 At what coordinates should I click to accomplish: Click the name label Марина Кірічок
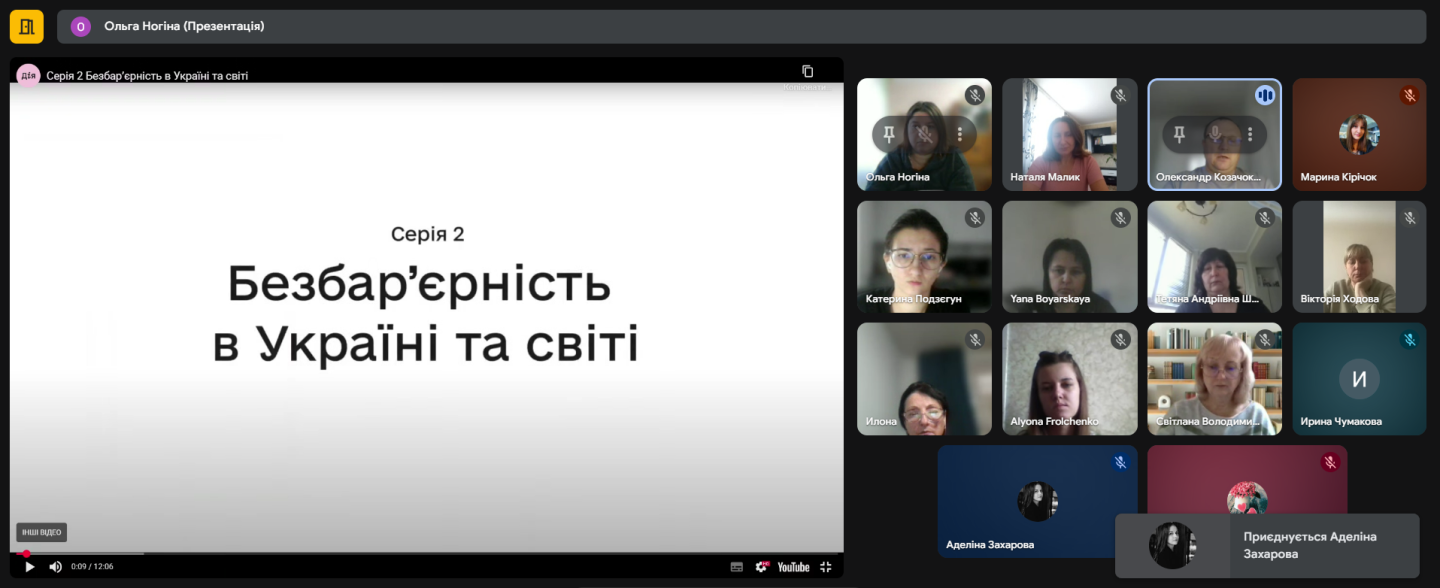click(1338, 177)
